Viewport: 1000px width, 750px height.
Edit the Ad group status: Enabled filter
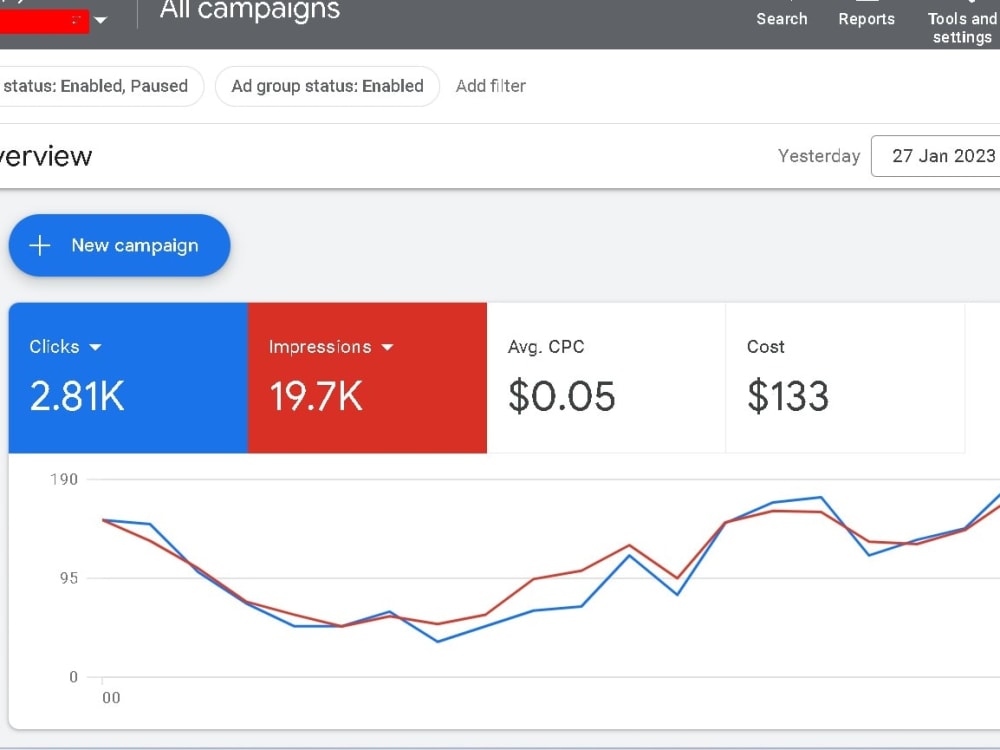327,86
